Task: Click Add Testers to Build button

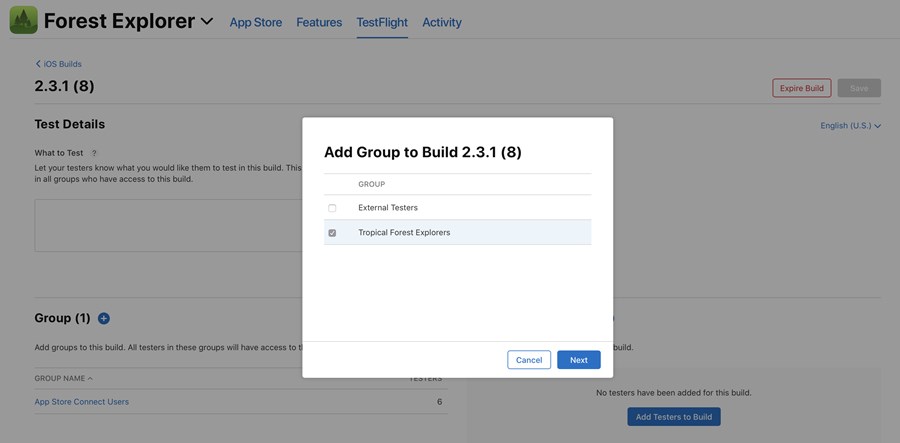Action: point(674,417)
